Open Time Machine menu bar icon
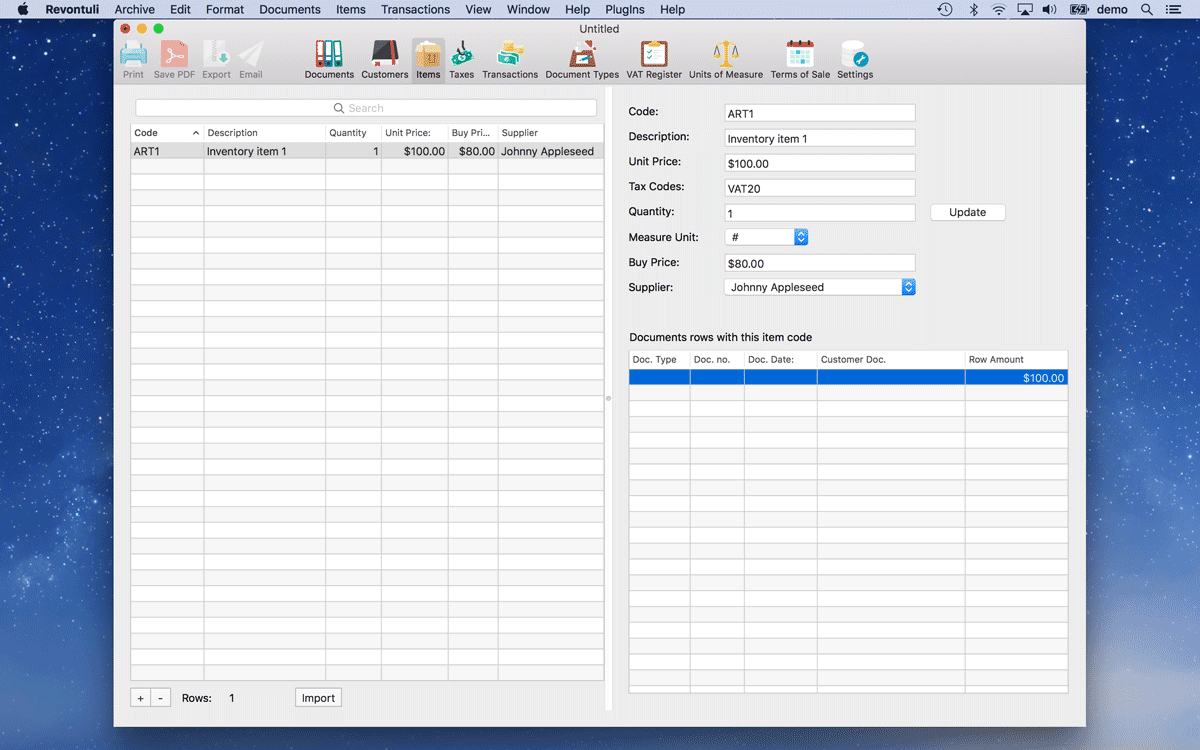The width and height of the screenshot is (1200, 750). [945, 9]
